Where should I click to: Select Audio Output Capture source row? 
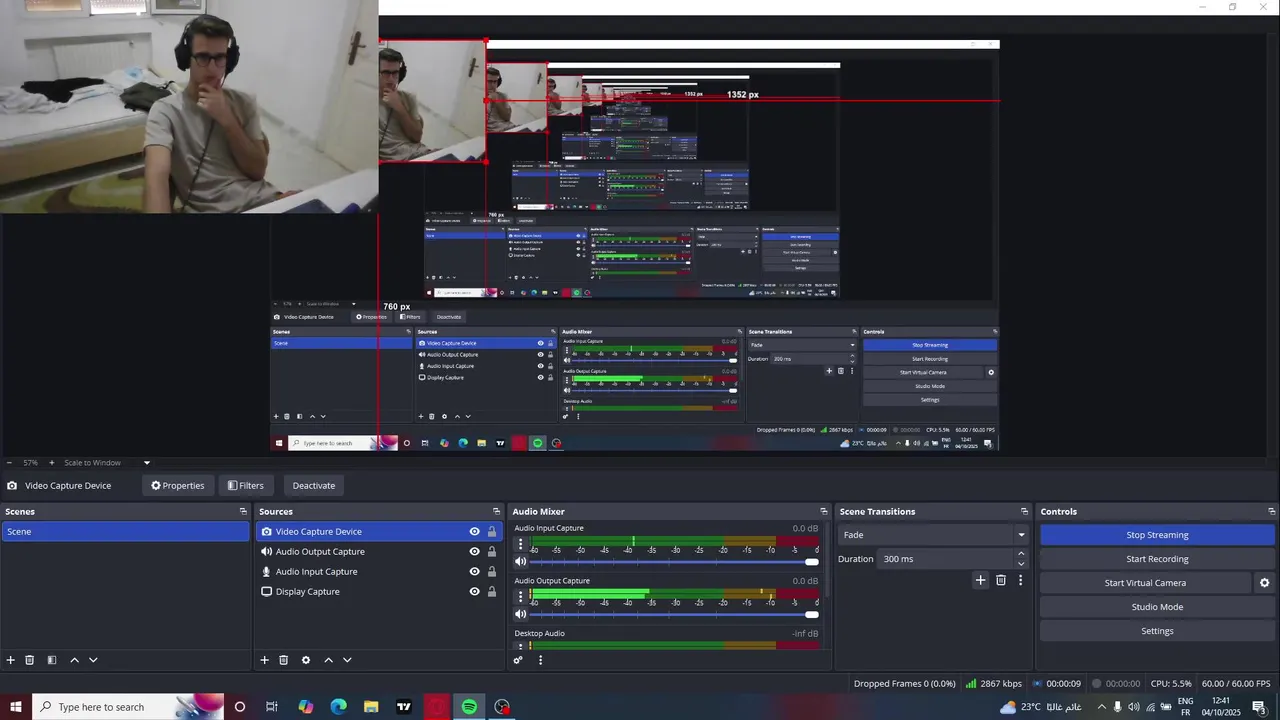coord(380,552)
